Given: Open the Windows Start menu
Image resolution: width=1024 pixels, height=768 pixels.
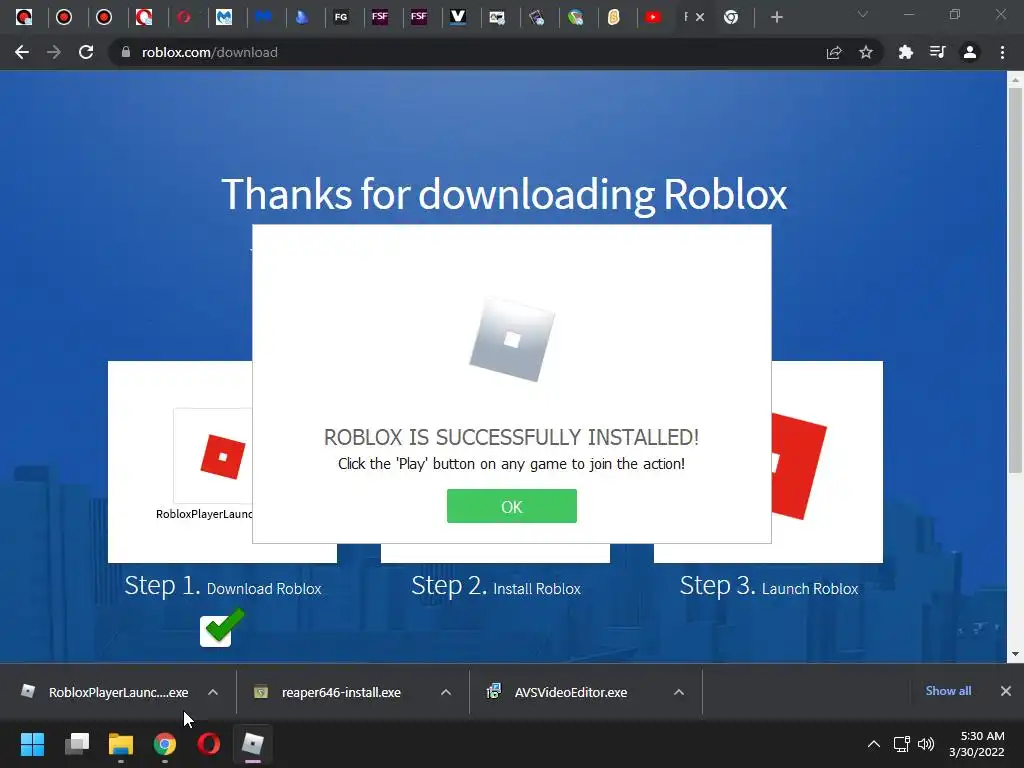Looking at the screenshot, I should coord(32,744).
